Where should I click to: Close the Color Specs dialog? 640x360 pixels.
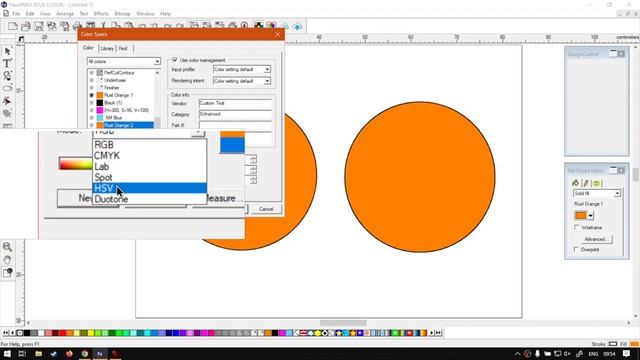coord(278,34)
